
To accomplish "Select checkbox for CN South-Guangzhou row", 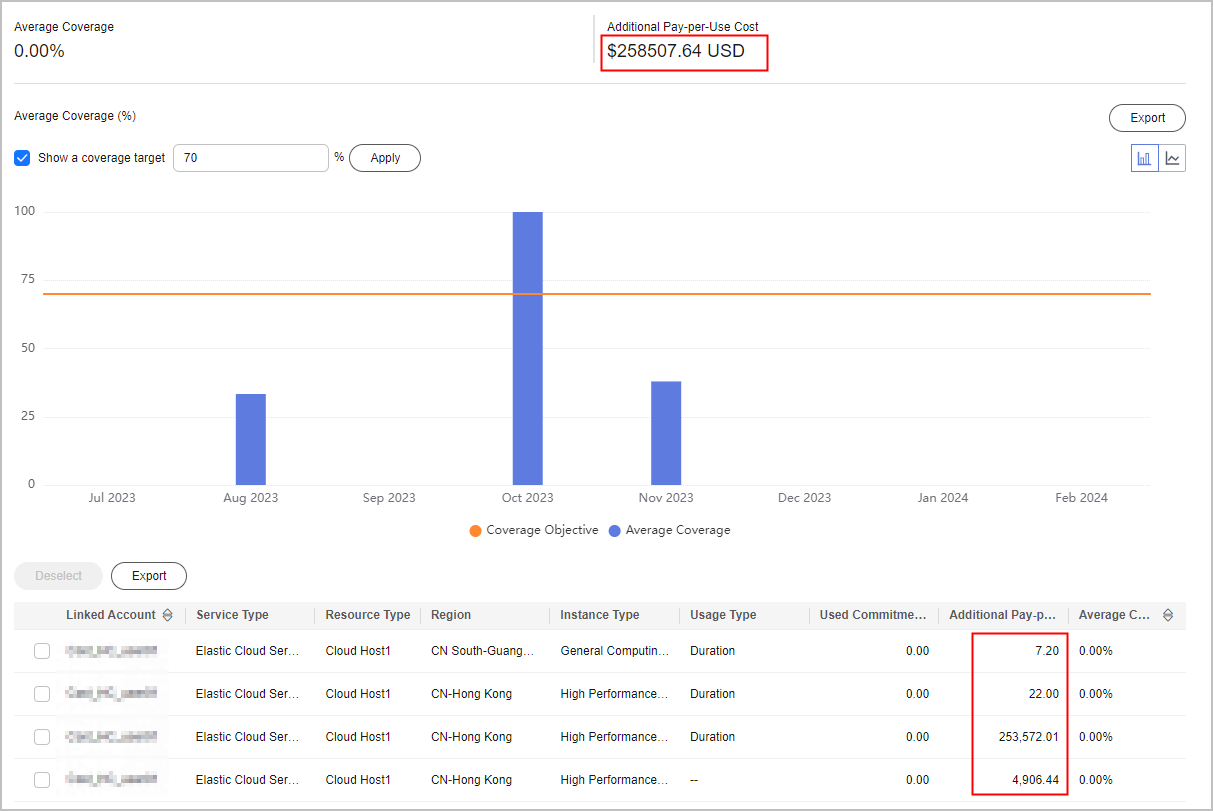I will 42,651.
